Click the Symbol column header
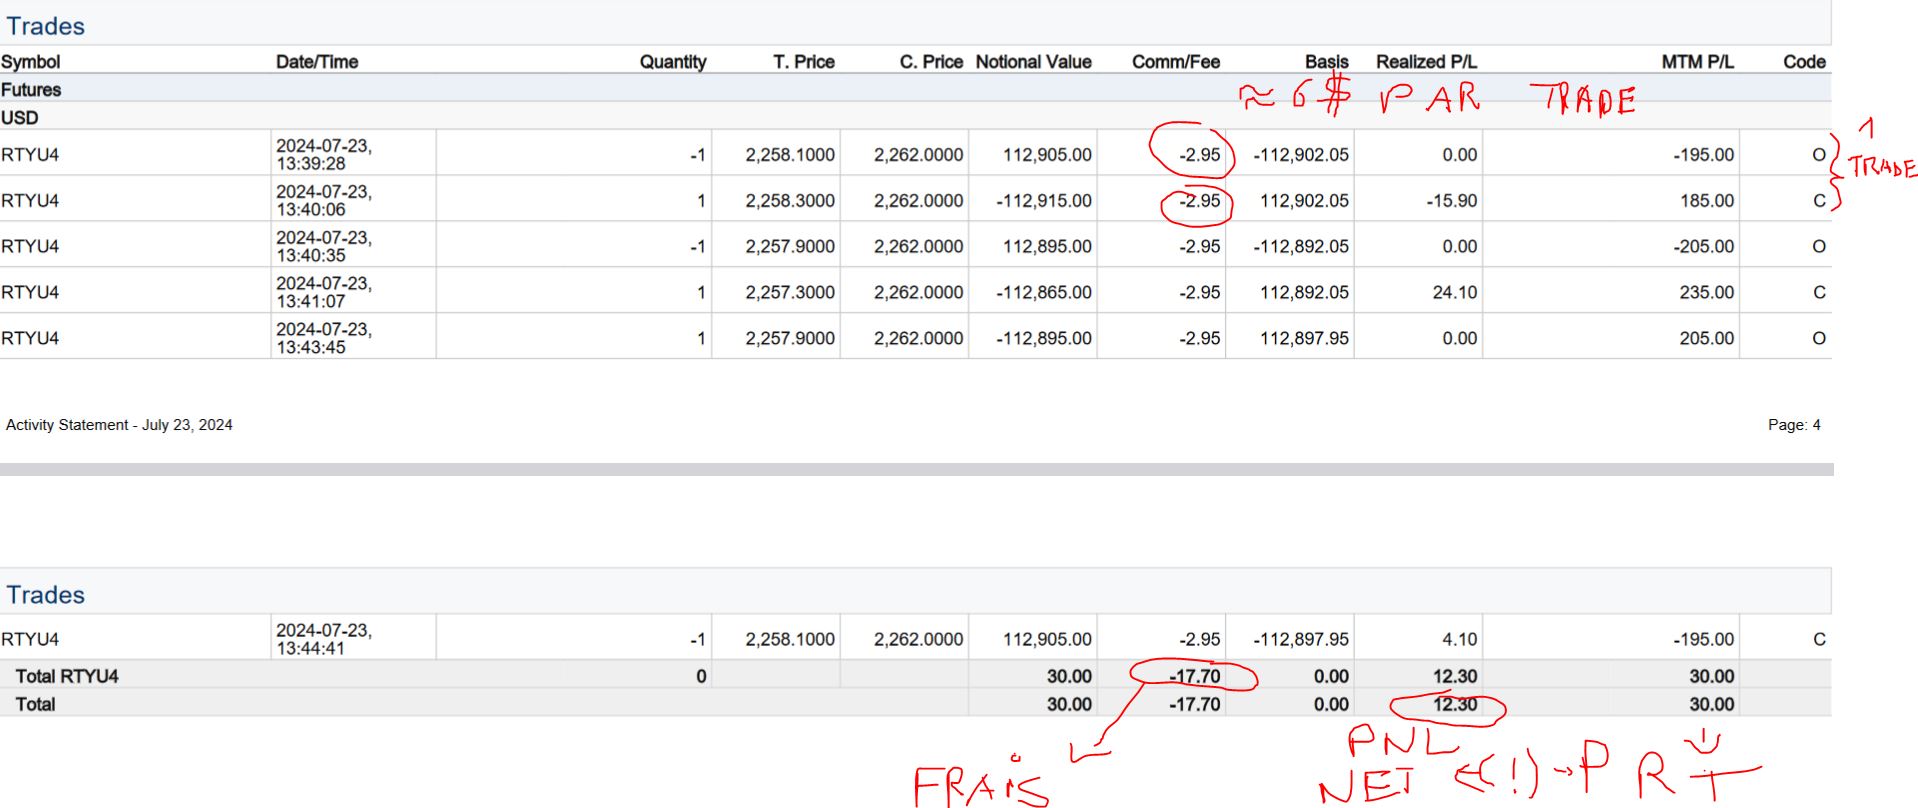 pyautogui.click(x=31, y=62)
